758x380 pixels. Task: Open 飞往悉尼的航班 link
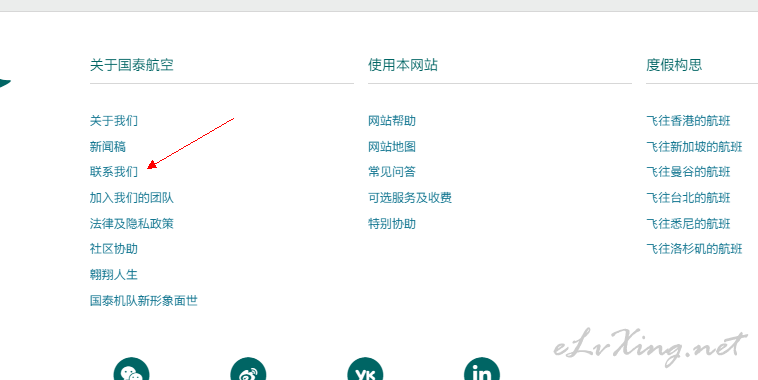coord(688,223)
